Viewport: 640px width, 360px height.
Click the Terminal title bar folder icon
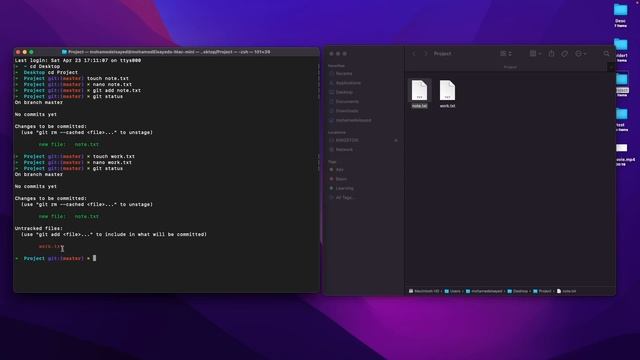(x=64, y=52)
